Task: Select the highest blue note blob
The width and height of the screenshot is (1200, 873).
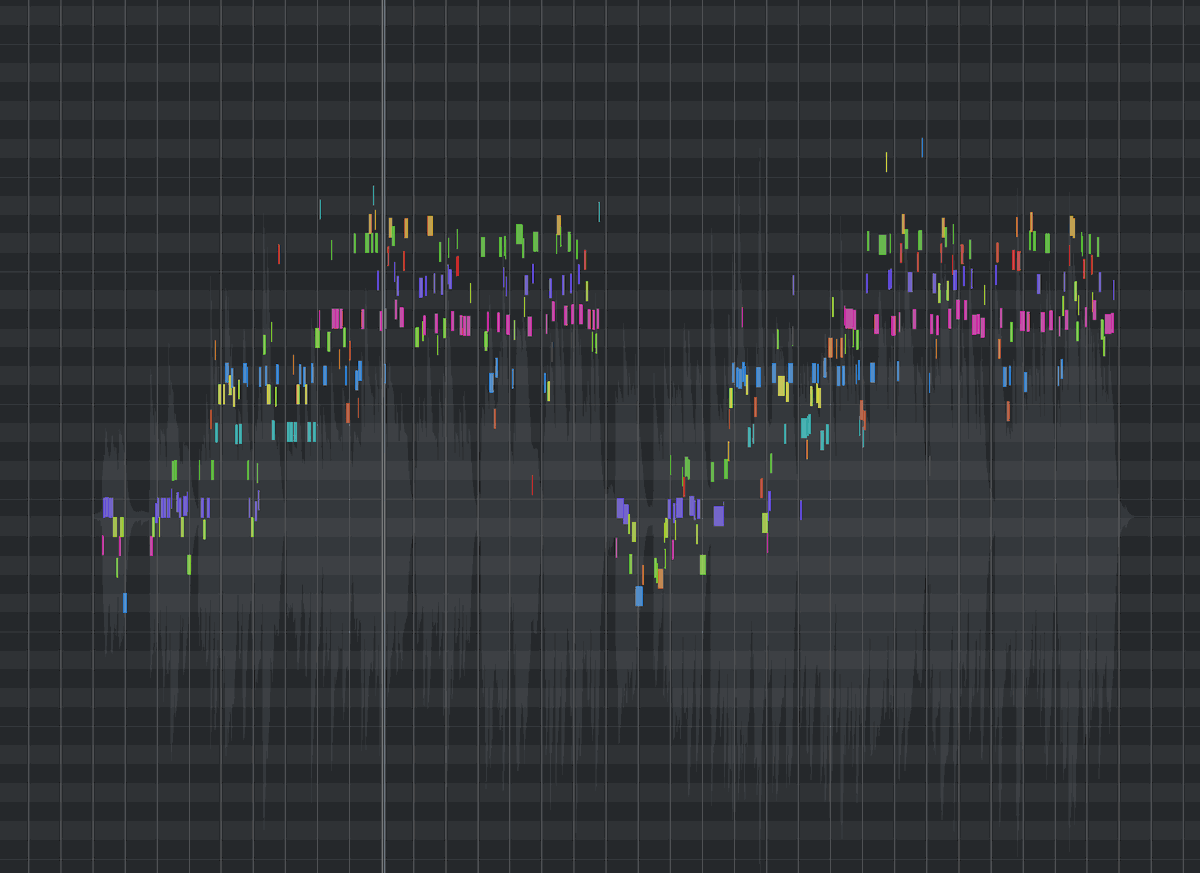Action: pyautogui.click(x=922, y=148)
